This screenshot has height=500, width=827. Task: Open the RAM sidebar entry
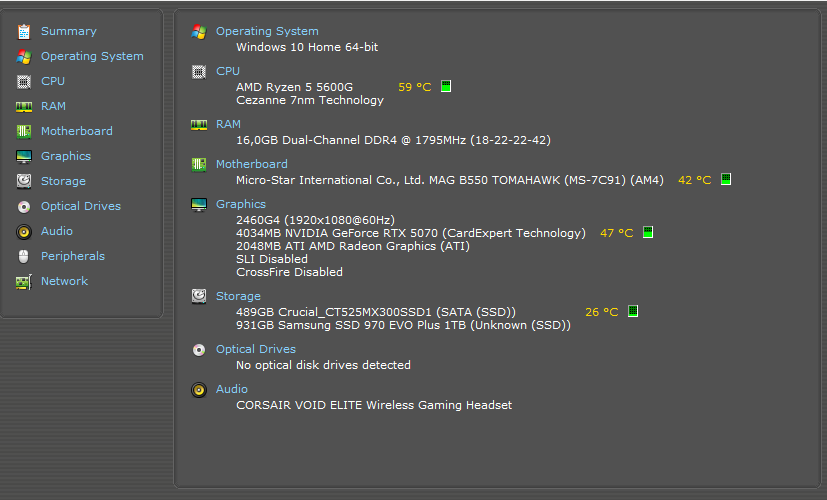pos(53,106)
